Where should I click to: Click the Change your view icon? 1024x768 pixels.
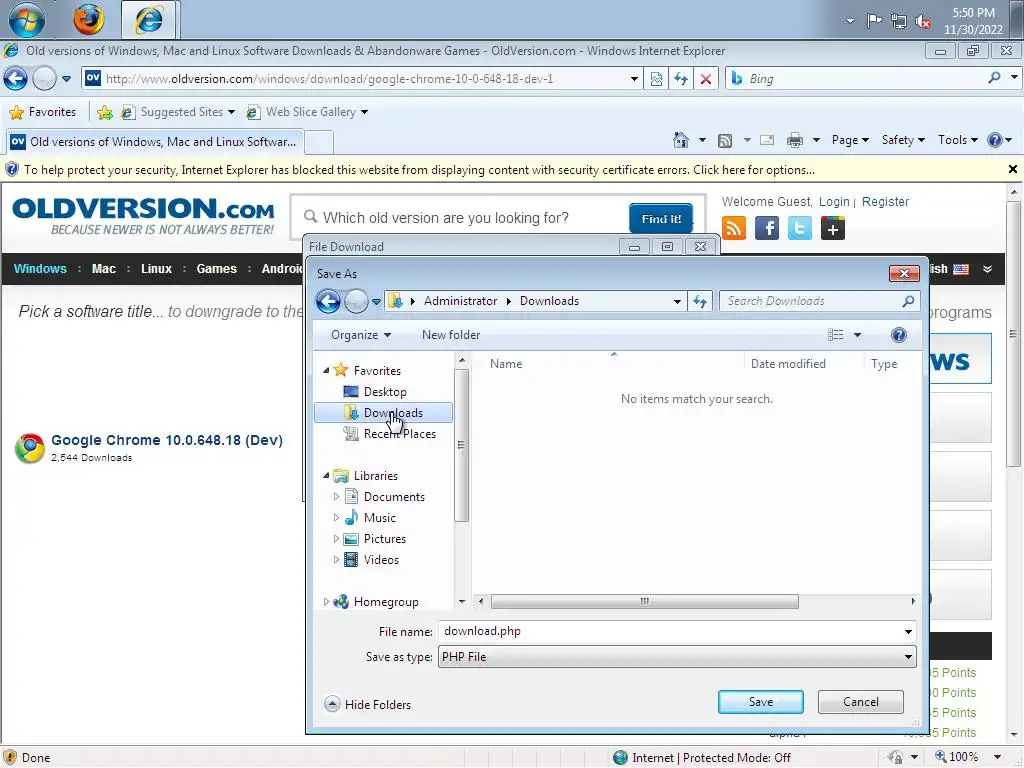836,335
